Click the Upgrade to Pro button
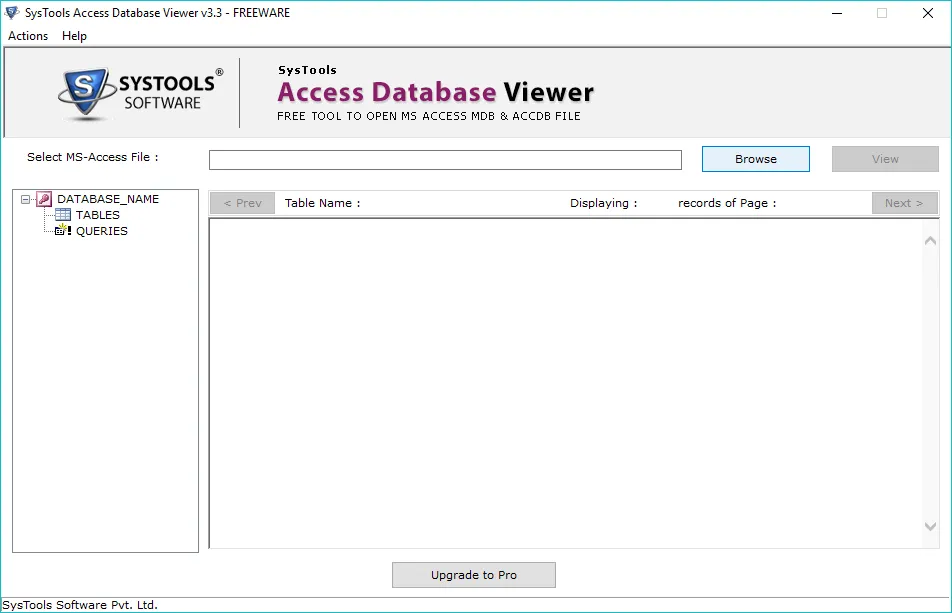The height and width of the screenshot is (613, 952). (x=473, y=575)
